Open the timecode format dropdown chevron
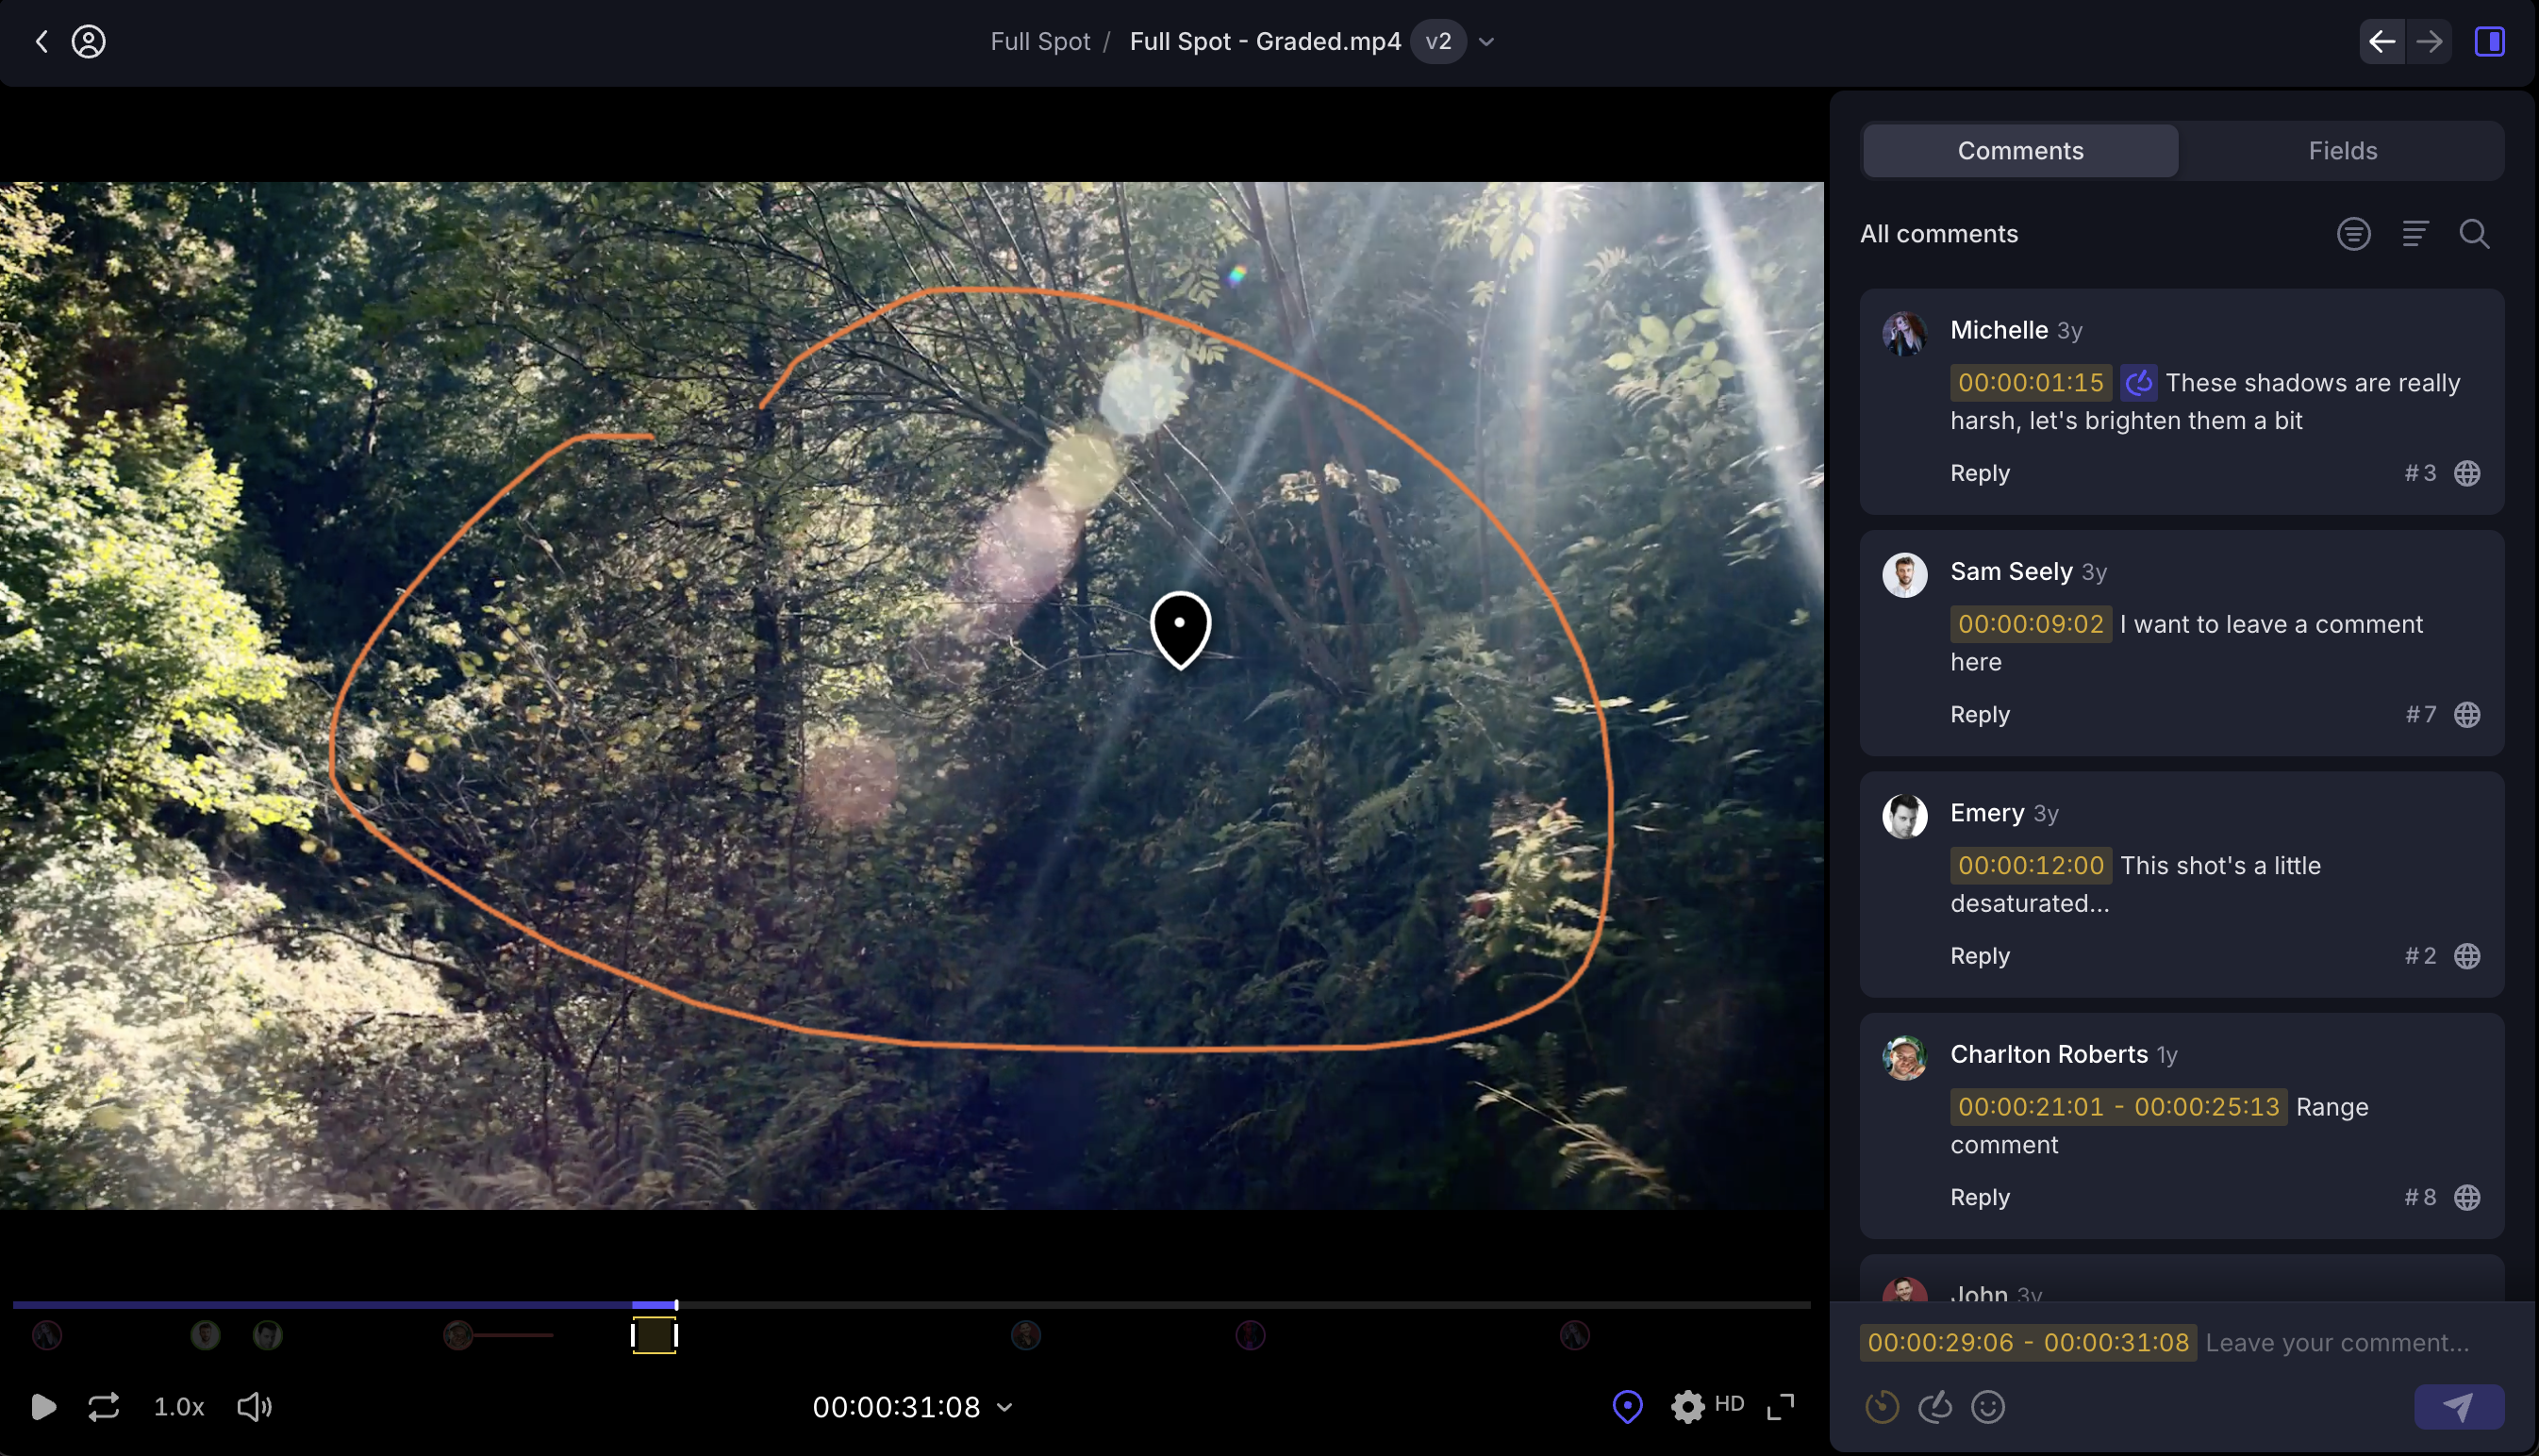This screenshot has height=1456, width=2539. [x=1005, y=1408]
